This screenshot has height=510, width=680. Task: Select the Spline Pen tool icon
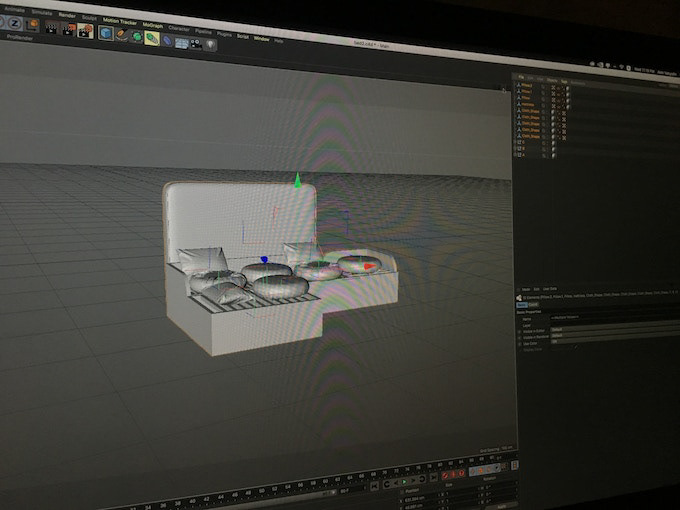121,35
